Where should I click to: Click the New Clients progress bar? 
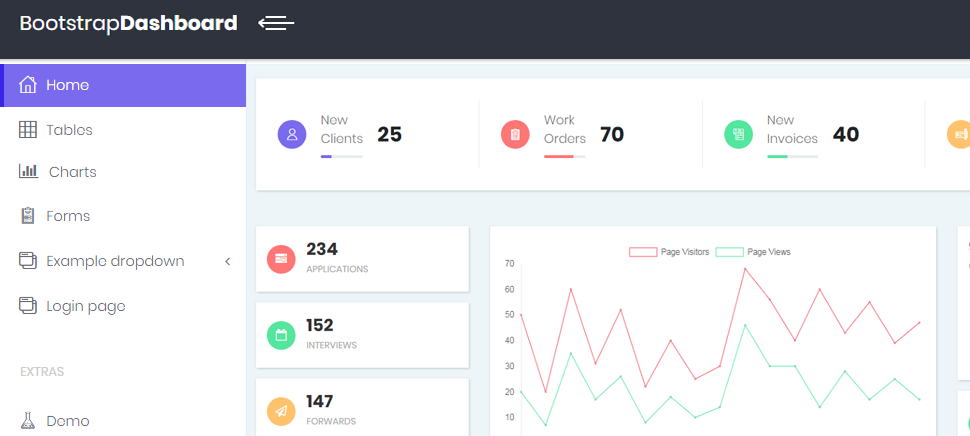pyautogui.click(x=341, y=156)
